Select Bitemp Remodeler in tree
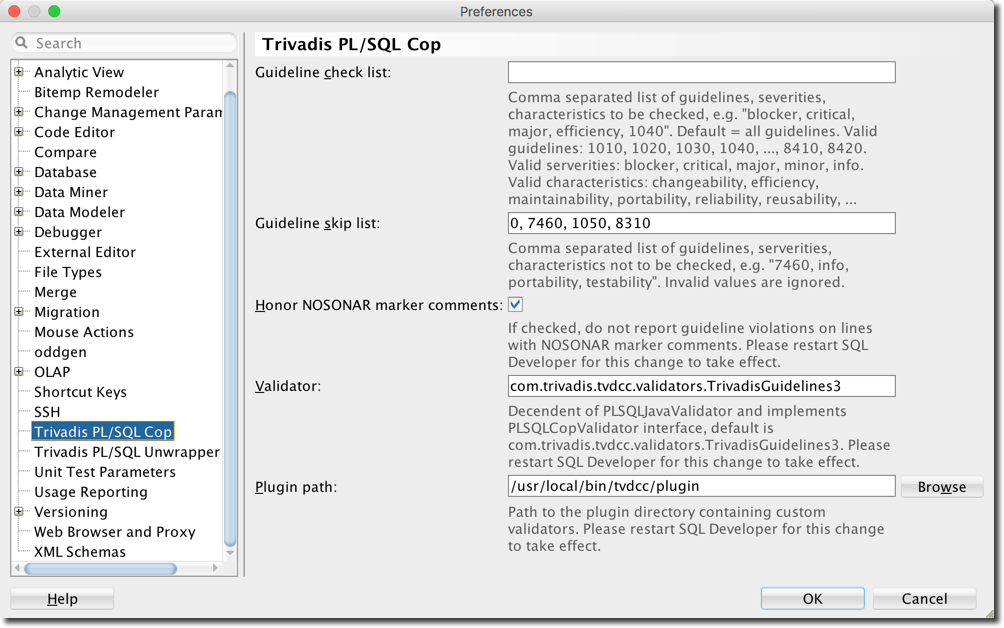The image size is (1004, 628). tap(96, 92)
